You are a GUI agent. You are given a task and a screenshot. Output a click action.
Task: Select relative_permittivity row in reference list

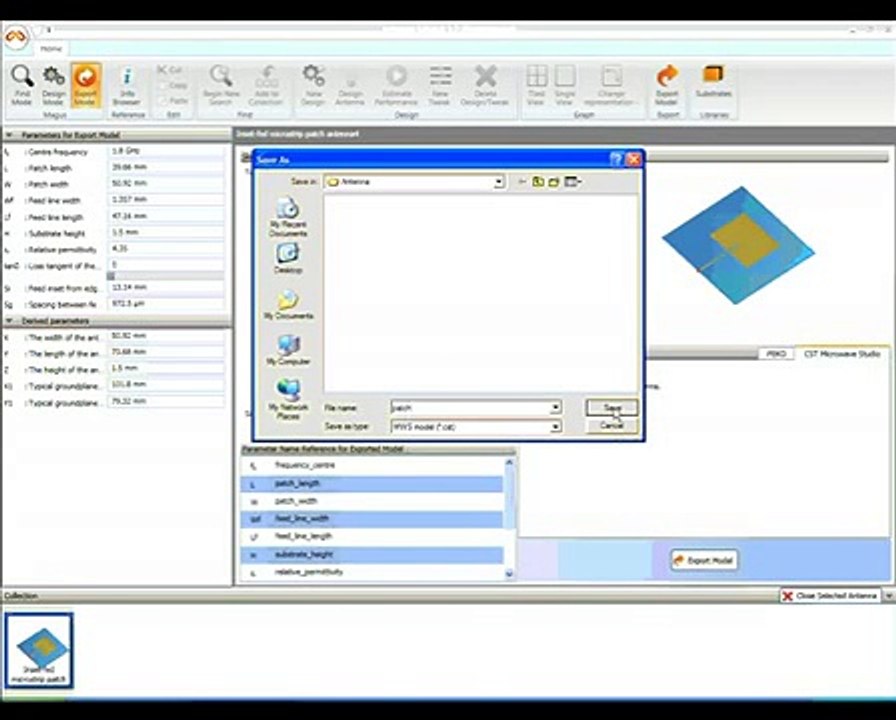[x=372, y=572]
